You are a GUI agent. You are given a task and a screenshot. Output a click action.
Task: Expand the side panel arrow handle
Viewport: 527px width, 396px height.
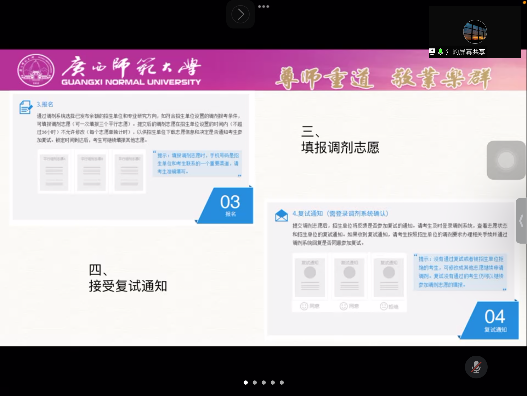(521, 221)
